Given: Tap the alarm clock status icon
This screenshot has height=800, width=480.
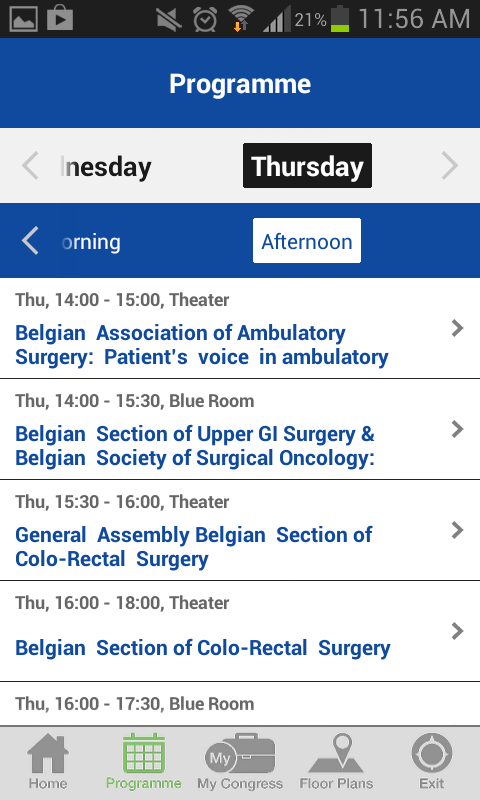Looking at the screenshot, I should pyautogui.click(x=205, y=19).
